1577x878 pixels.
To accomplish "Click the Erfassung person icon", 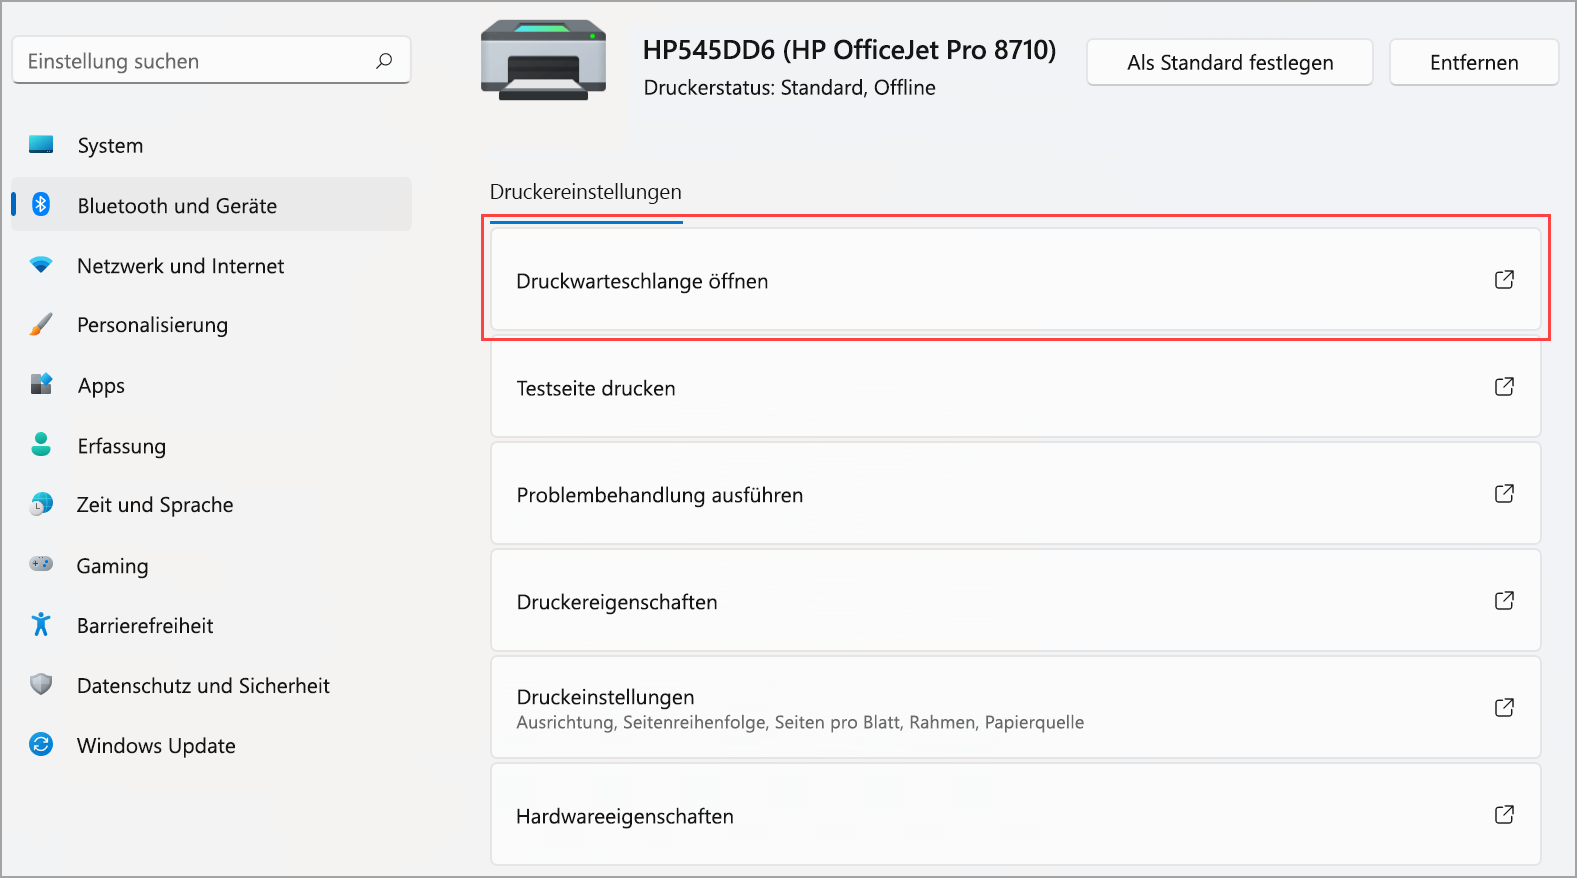I will point(41,444).
